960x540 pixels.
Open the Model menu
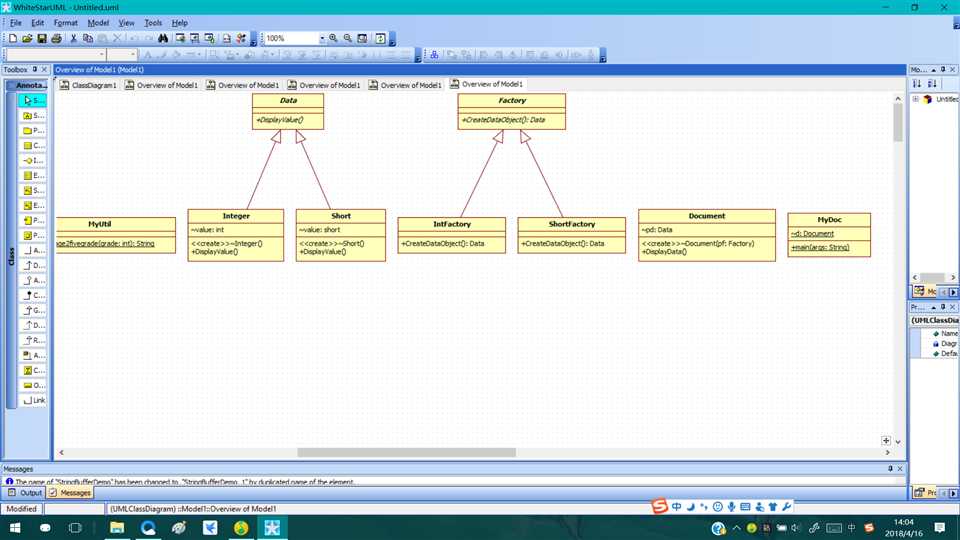(x=98, y=23)
